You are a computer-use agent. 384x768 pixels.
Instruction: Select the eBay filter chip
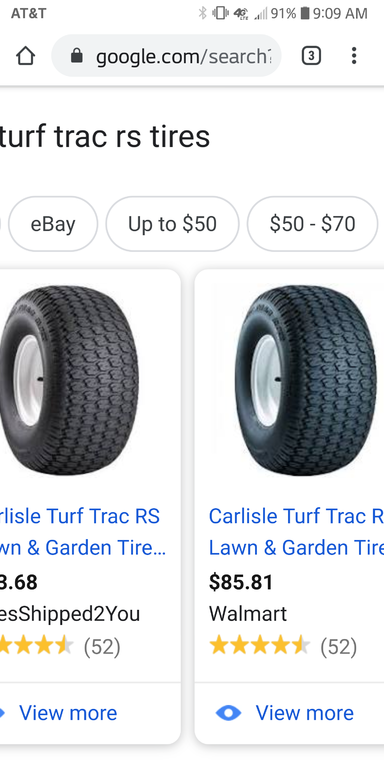pos(53,224)
